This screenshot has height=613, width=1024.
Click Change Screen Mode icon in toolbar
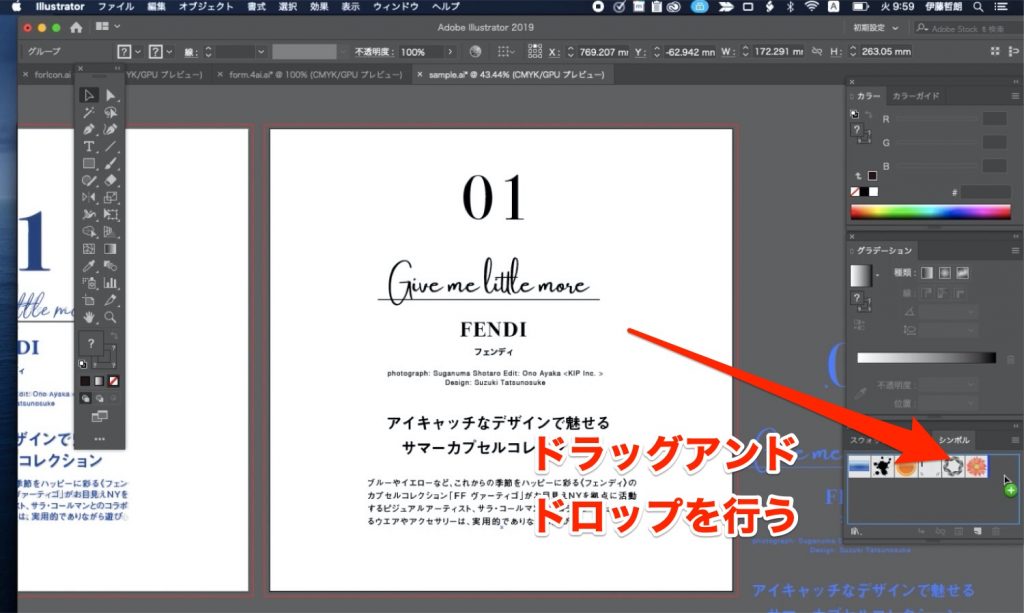[99, 416]
